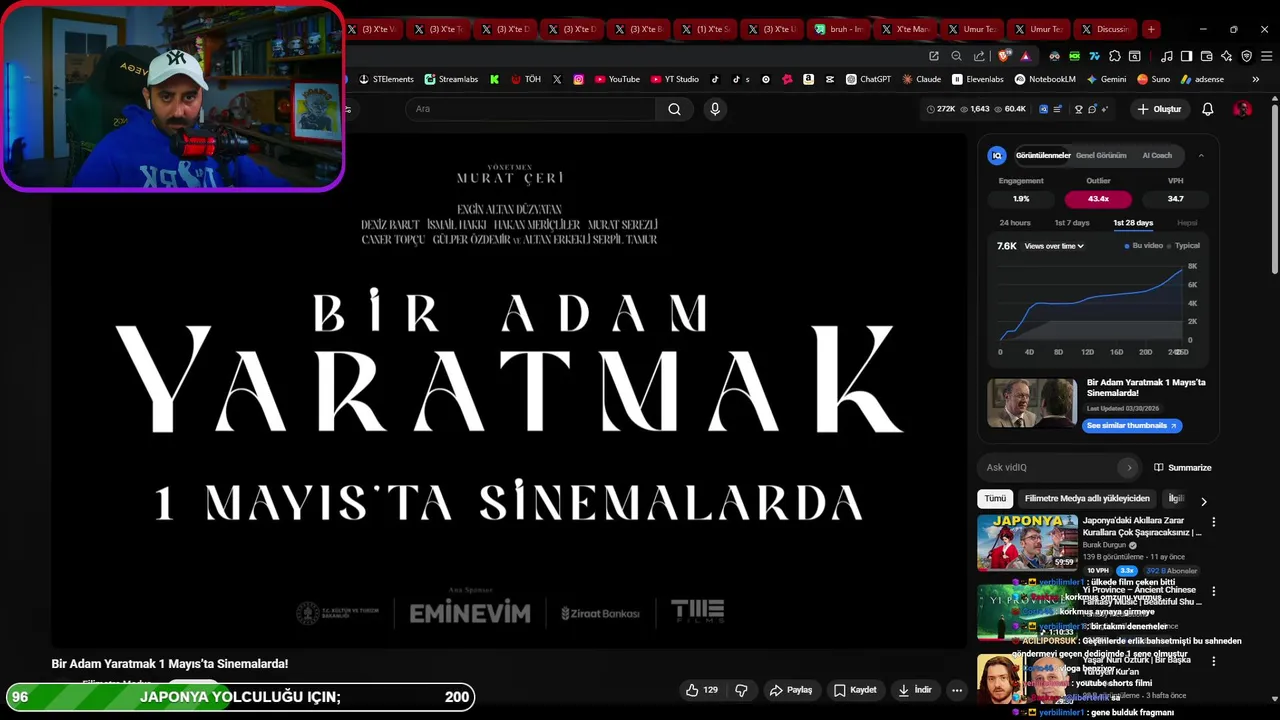Toggle Bu video series in chart legend

pyautogui.click(x=1144, y=246)
